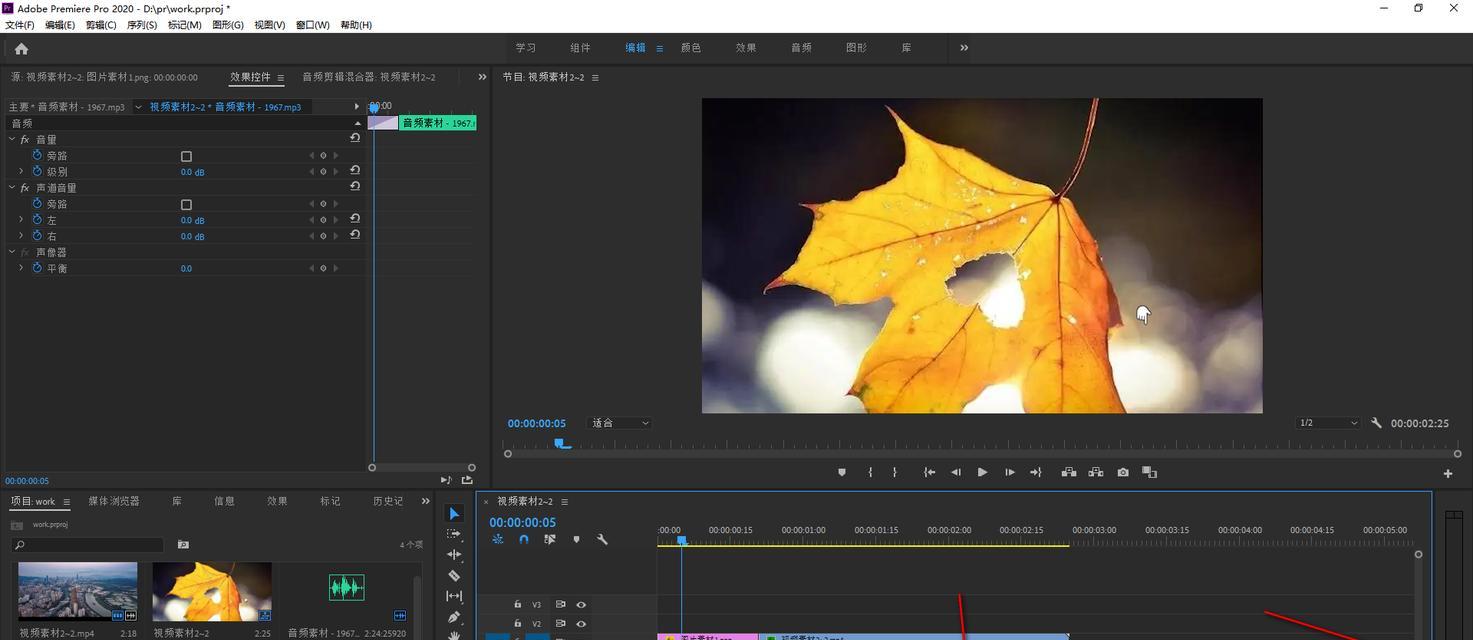Open the 1/2 playback resolution dropdown
1473x640 pixels.
(1328, 423)
